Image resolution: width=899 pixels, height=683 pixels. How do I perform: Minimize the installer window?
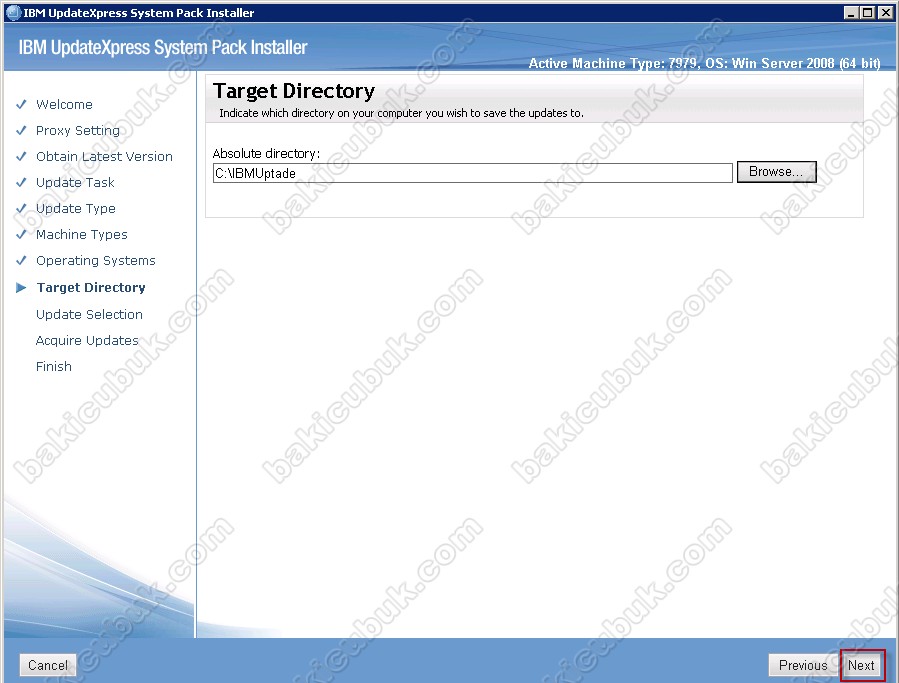click(851, 13)
